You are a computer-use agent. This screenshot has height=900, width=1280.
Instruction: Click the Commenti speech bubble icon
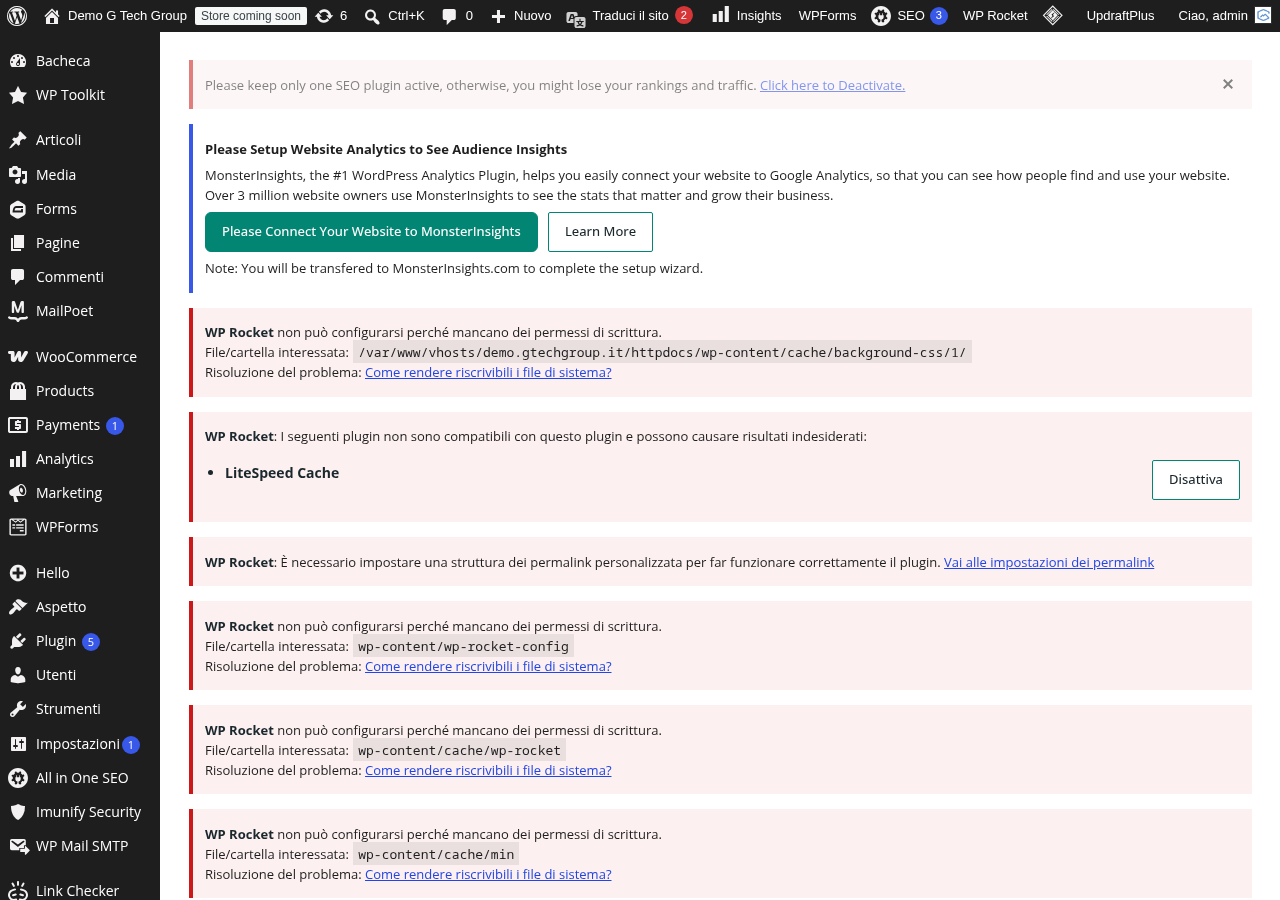pyautogui.click(x=18, y=277)
